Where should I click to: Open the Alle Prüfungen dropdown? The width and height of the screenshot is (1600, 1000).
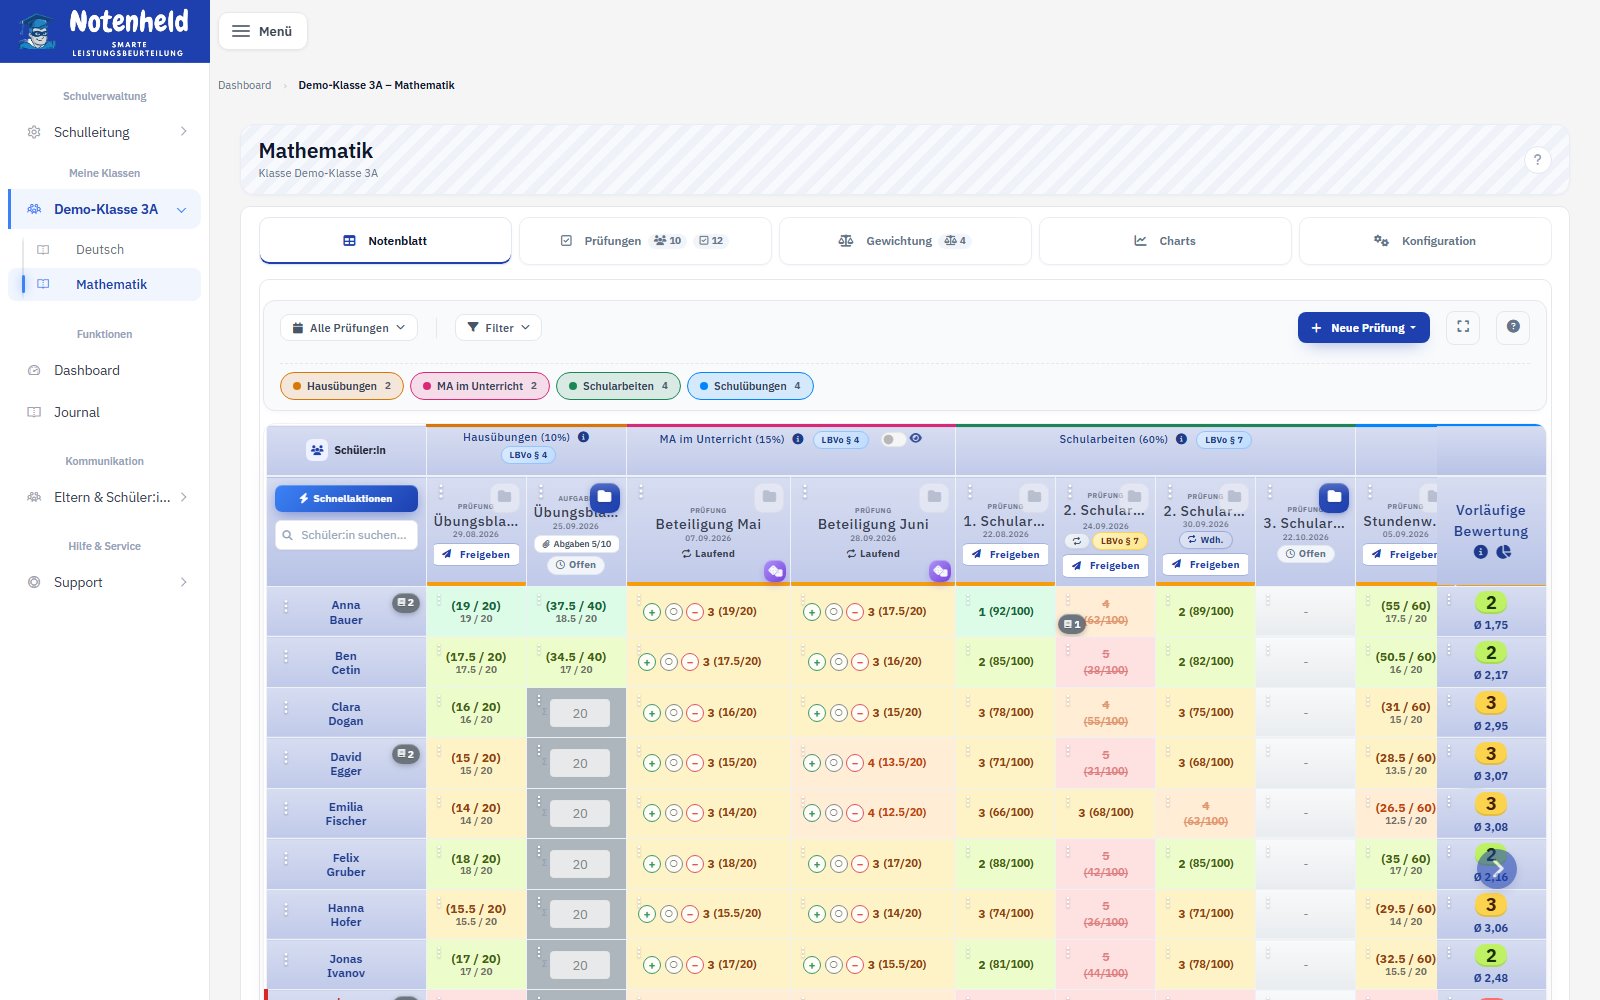point(349,328)
